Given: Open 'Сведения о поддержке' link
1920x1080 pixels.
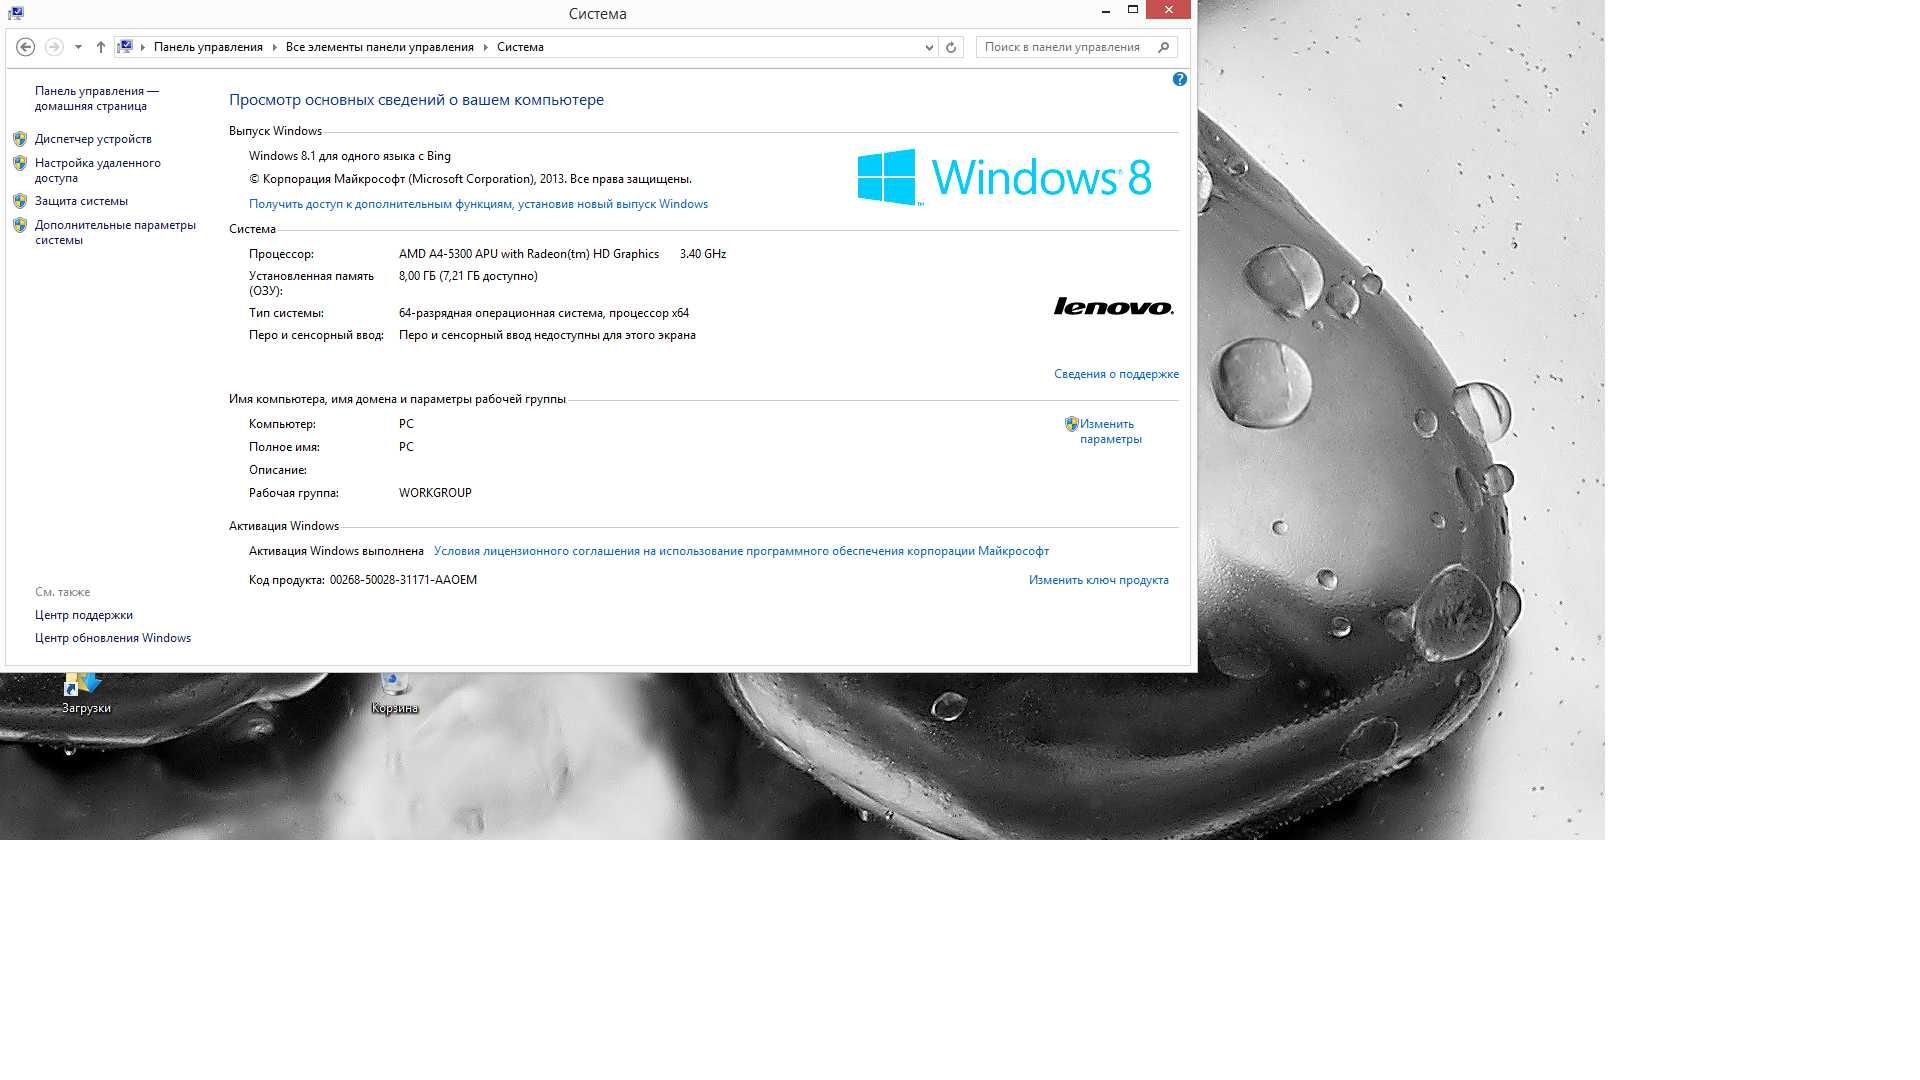Looking at the screenshot, I should point(1116,374).
